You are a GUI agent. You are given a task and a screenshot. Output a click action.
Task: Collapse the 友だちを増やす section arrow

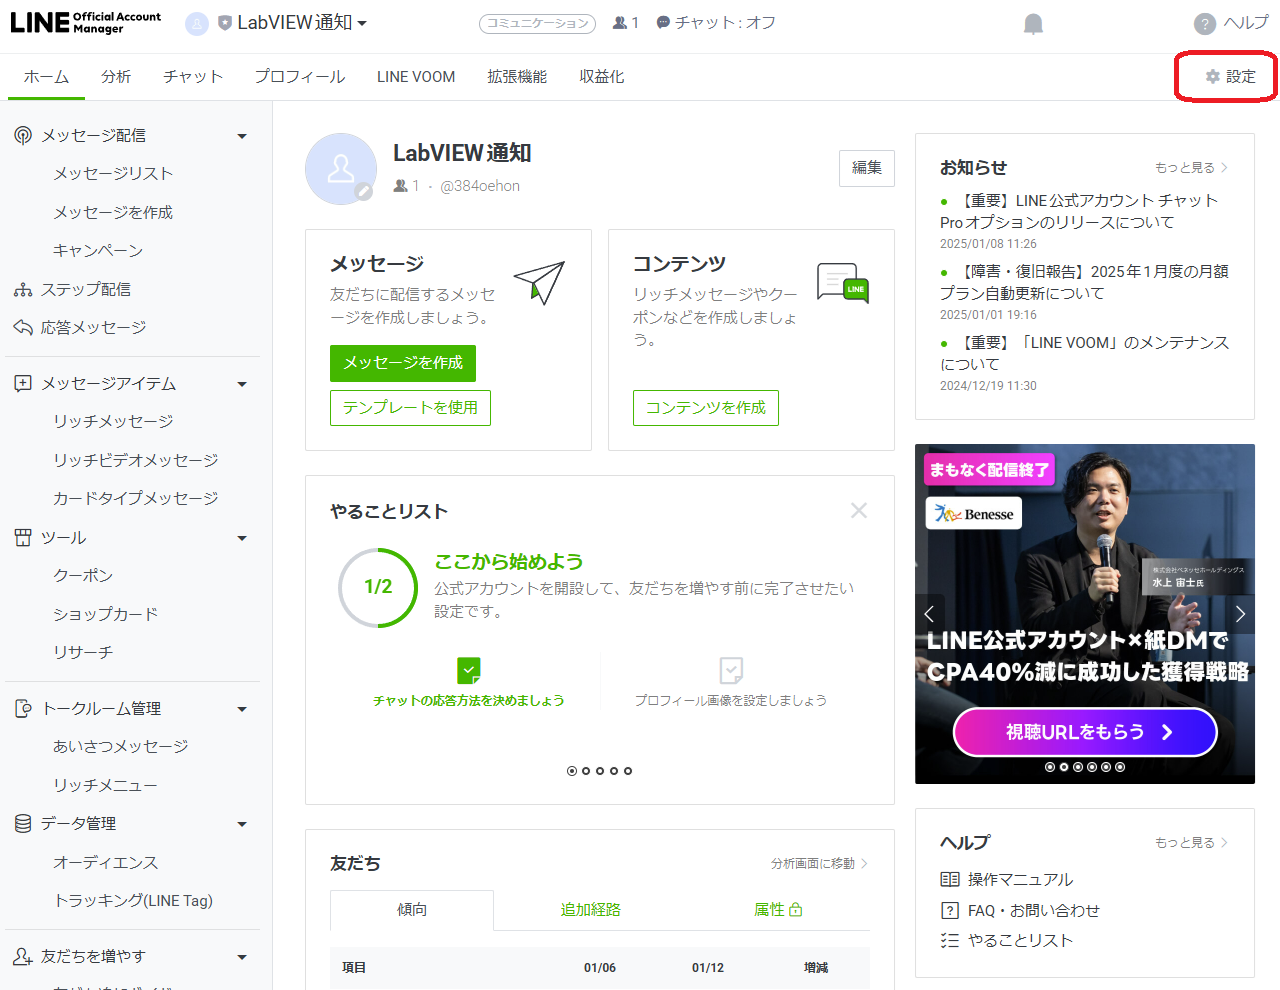coord(242,957)
